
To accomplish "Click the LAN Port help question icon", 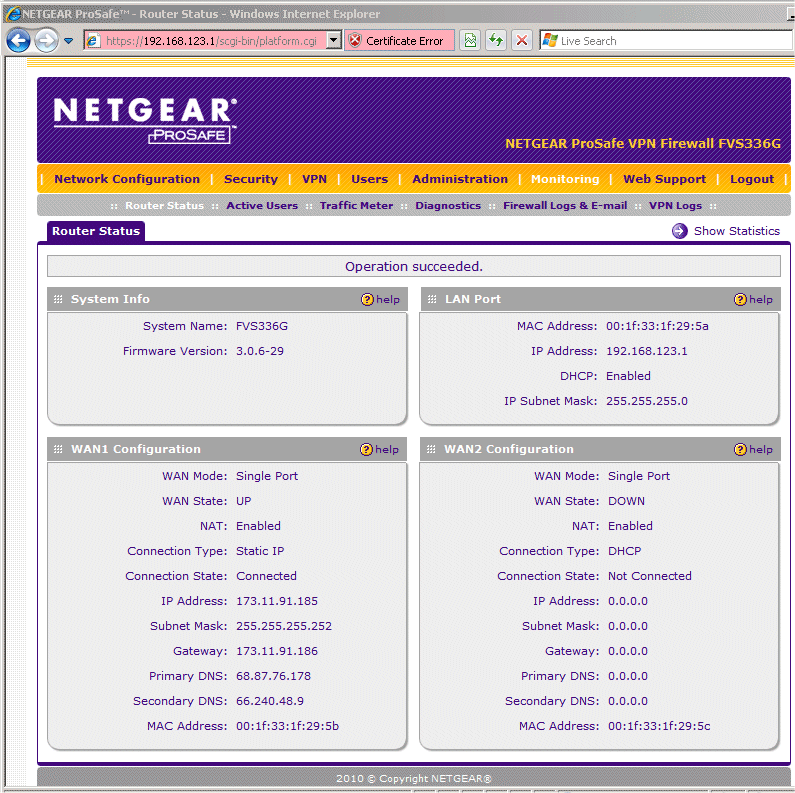I will tap(740, 299).
